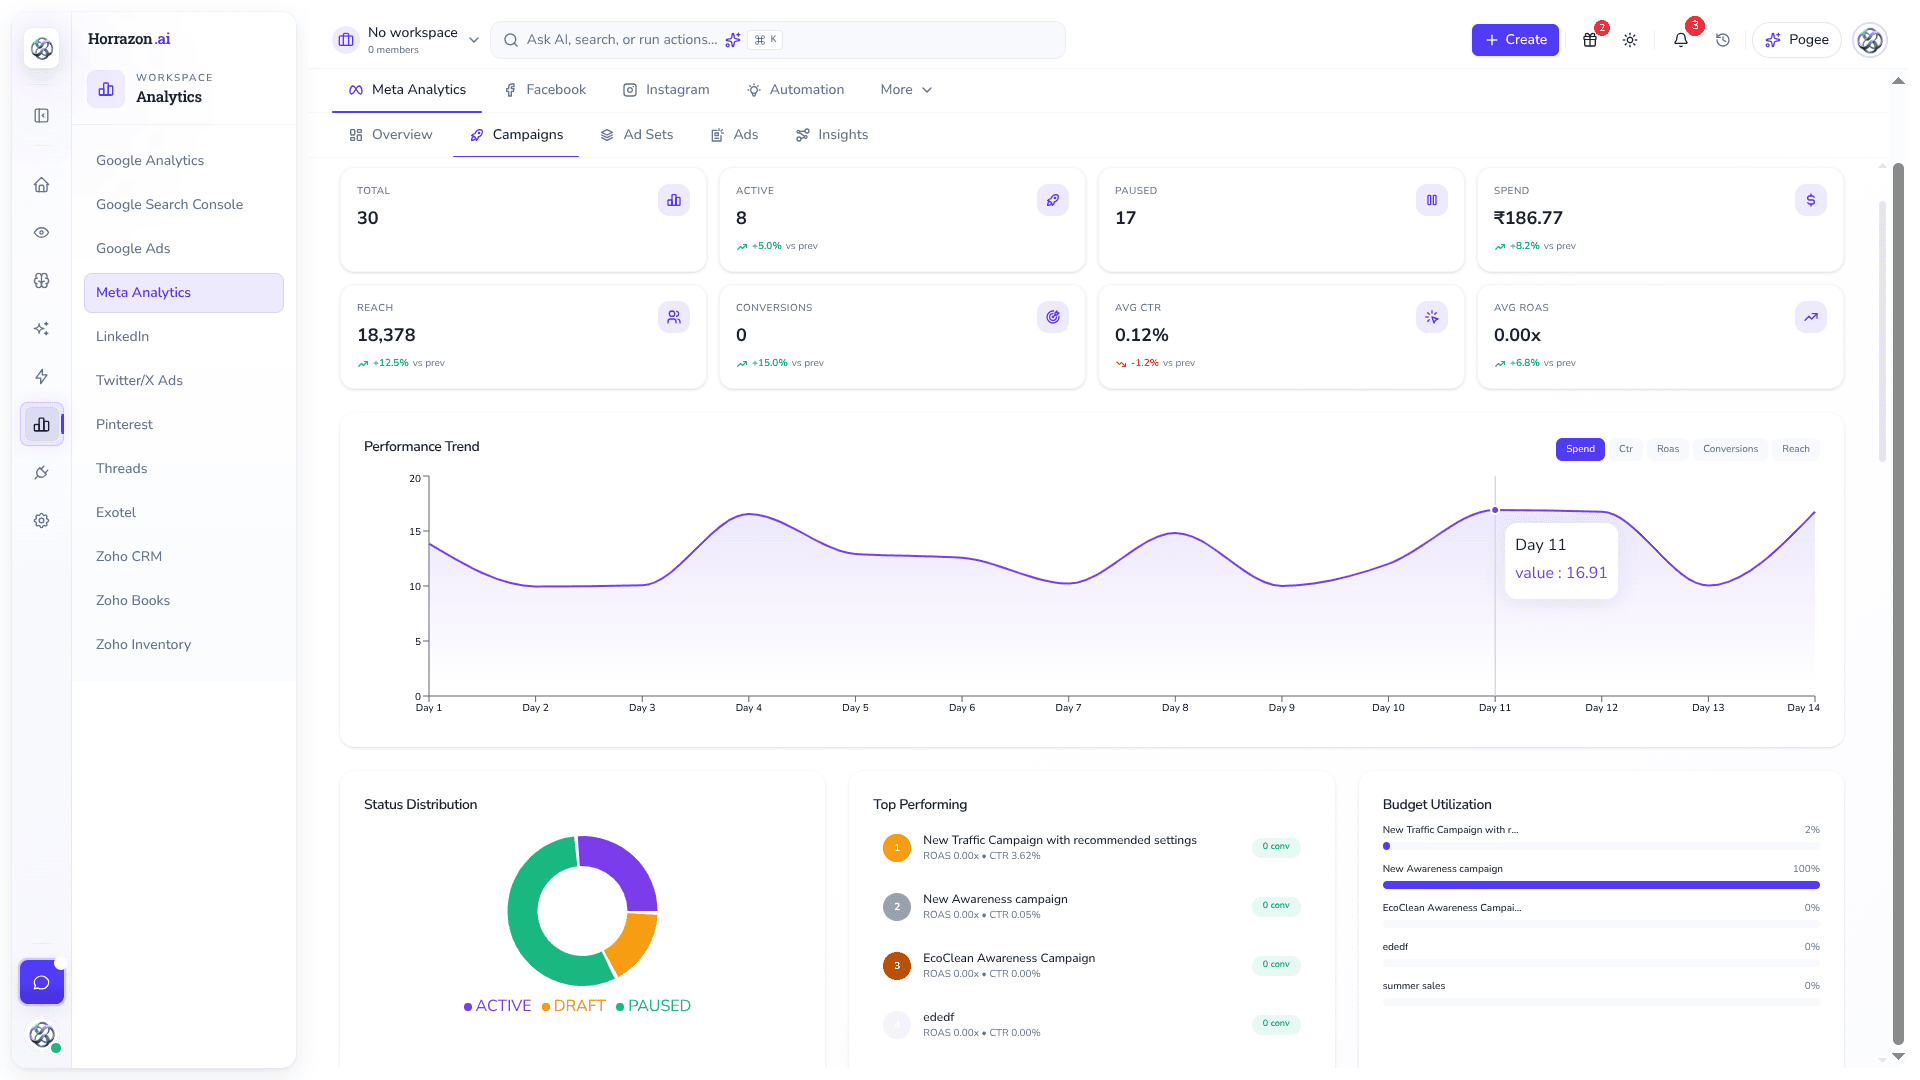Click the Create button
The image size is (1920, 1080).
1515,40
